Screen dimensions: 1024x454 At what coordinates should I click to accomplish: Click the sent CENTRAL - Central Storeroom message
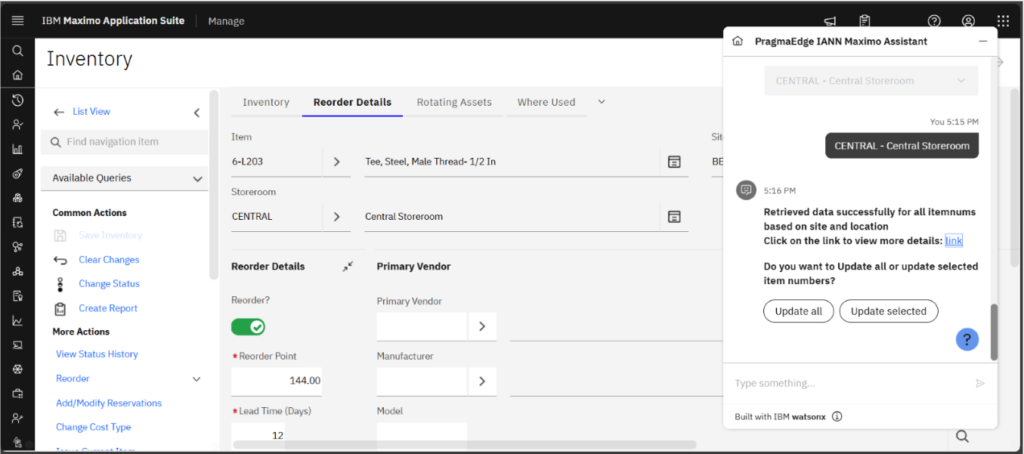902,146
